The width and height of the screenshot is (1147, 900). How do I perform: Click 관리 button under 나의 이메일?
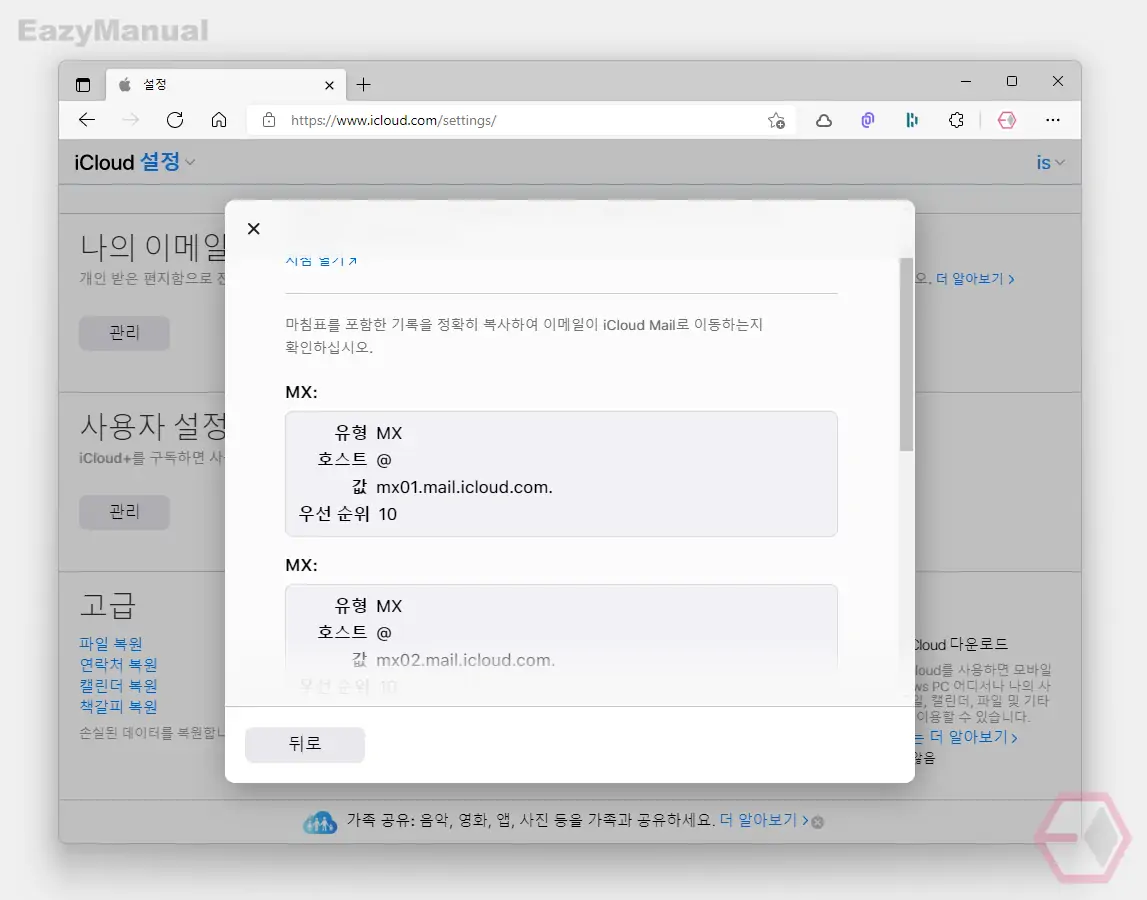[x=124, y=333]
